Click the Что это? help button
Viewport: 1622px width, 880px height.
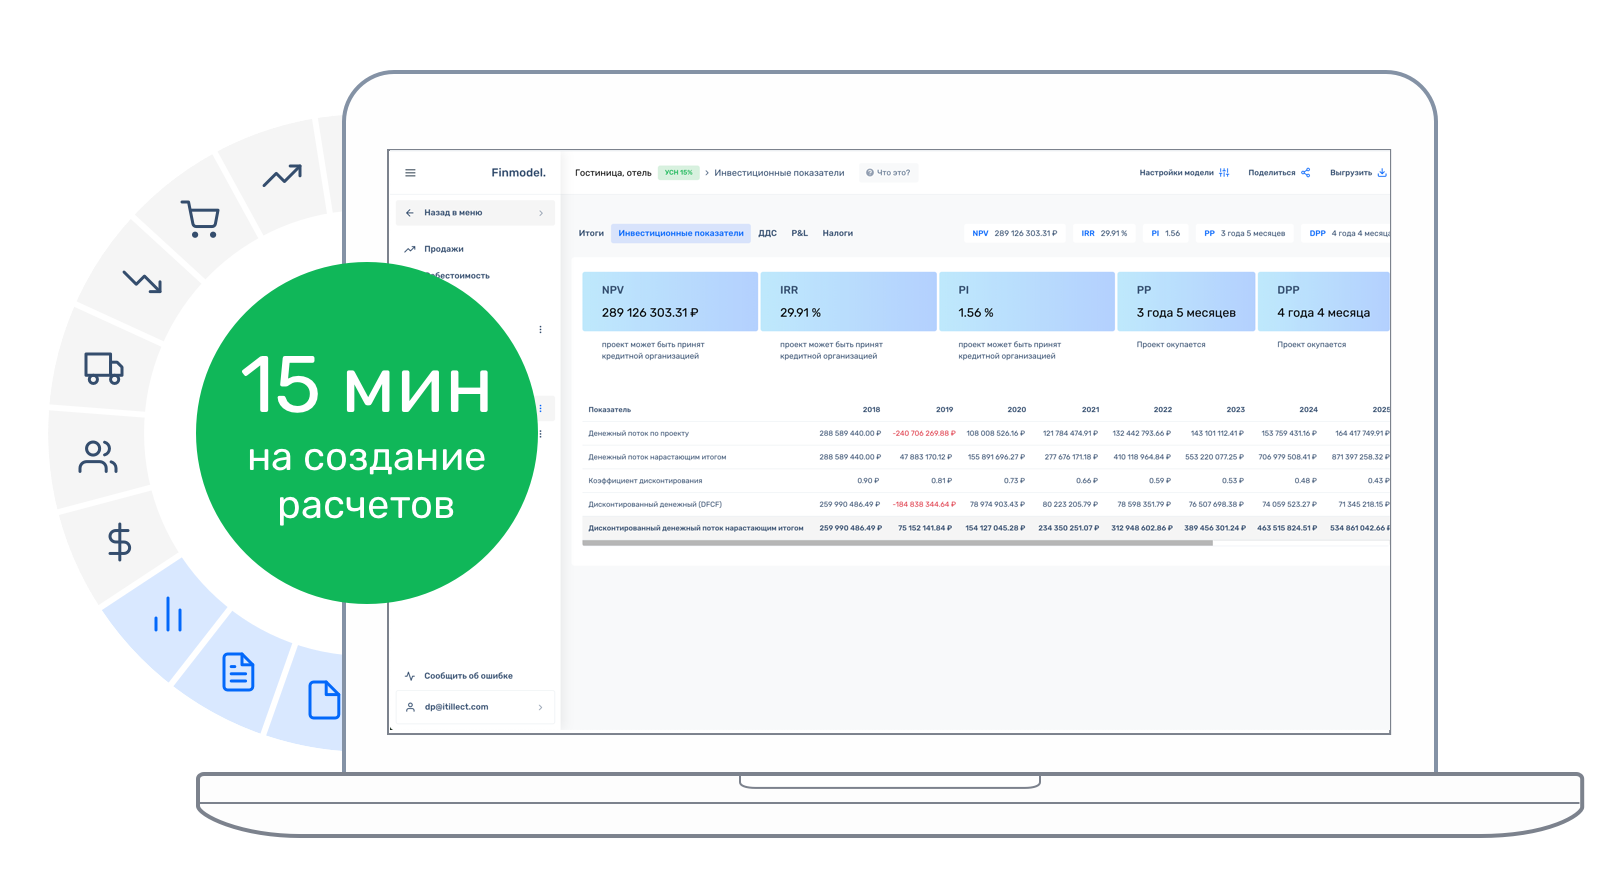(888, 173)
